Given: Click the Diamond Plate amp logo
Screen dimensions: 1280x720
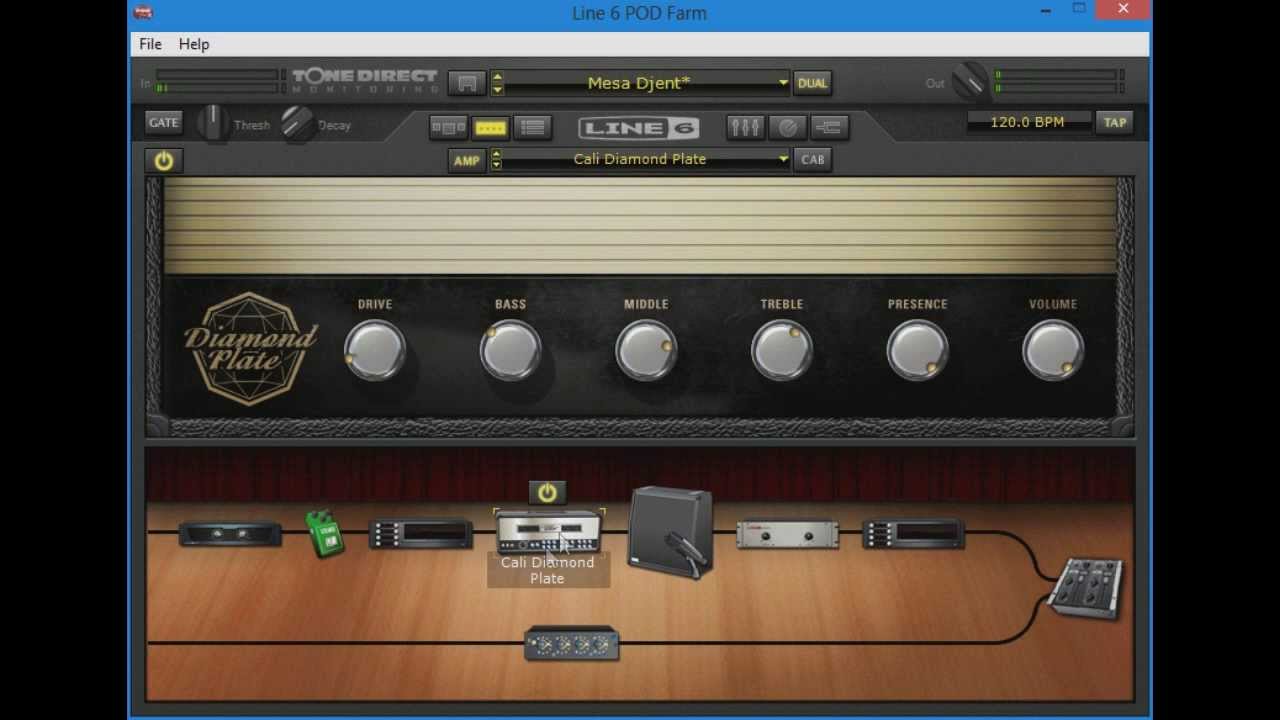Looking at the screenshot, I should coord(250,348).
